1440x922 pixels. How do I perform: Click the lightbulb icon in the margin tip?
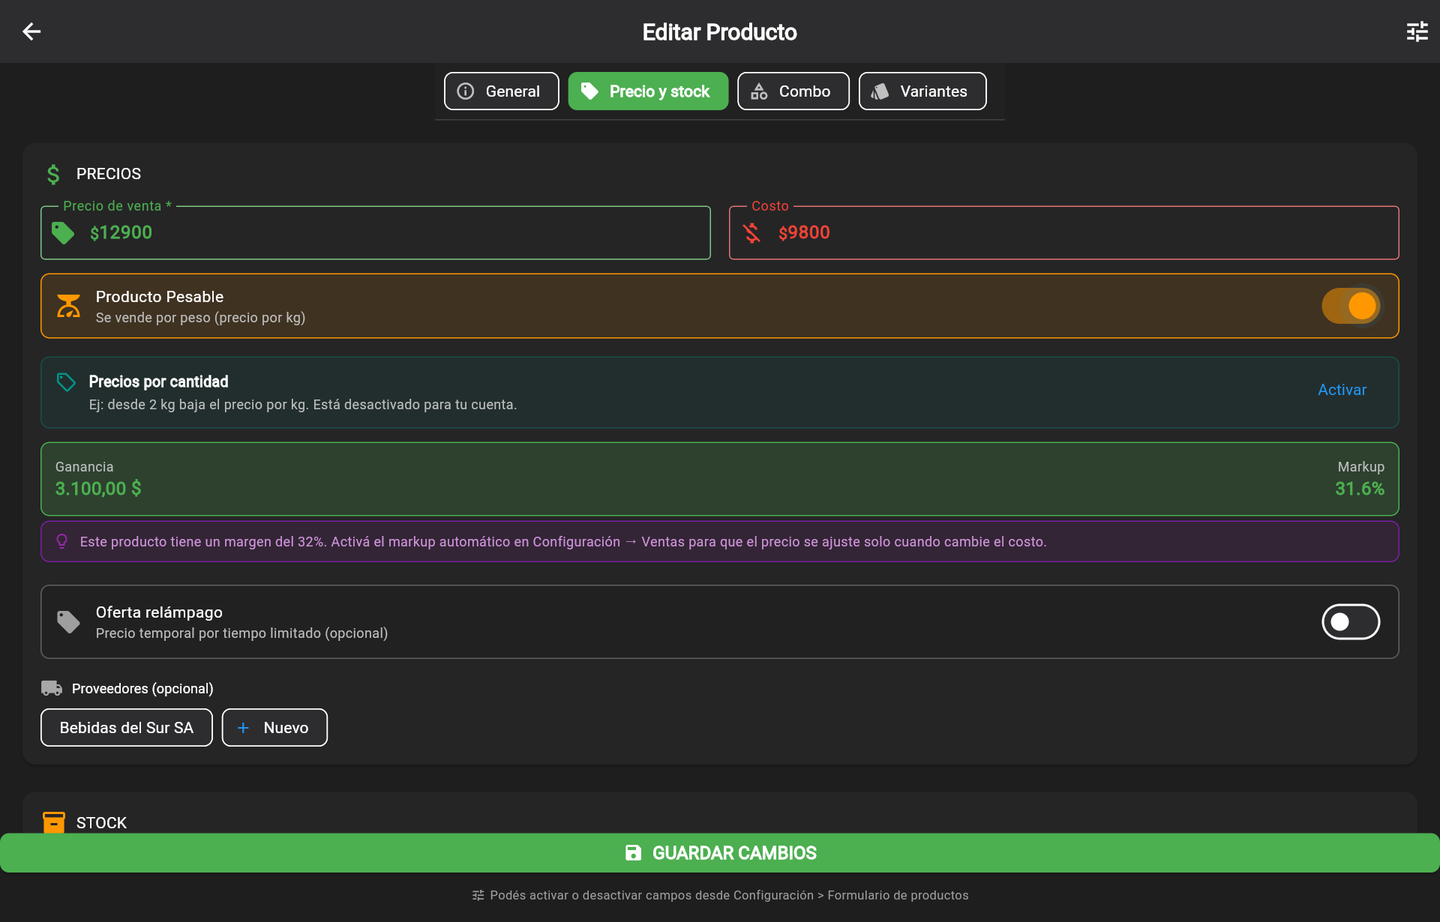[x=62, y=541]
